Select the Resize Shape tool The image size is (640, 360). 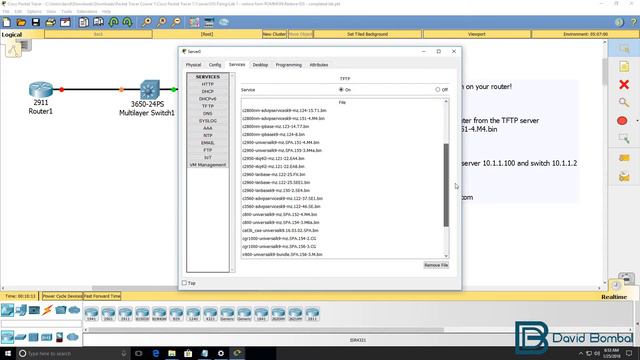point(624,139)
